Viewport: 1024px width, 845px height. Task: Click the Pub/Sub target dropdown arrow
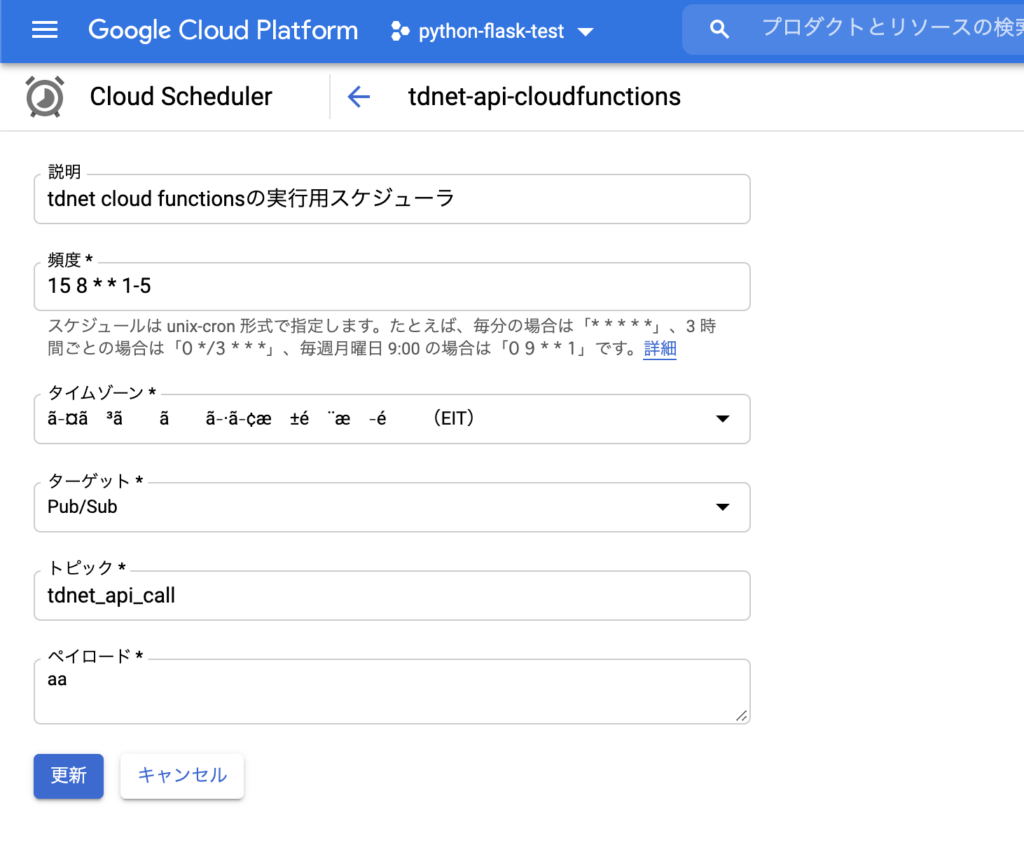pos(722,507)
